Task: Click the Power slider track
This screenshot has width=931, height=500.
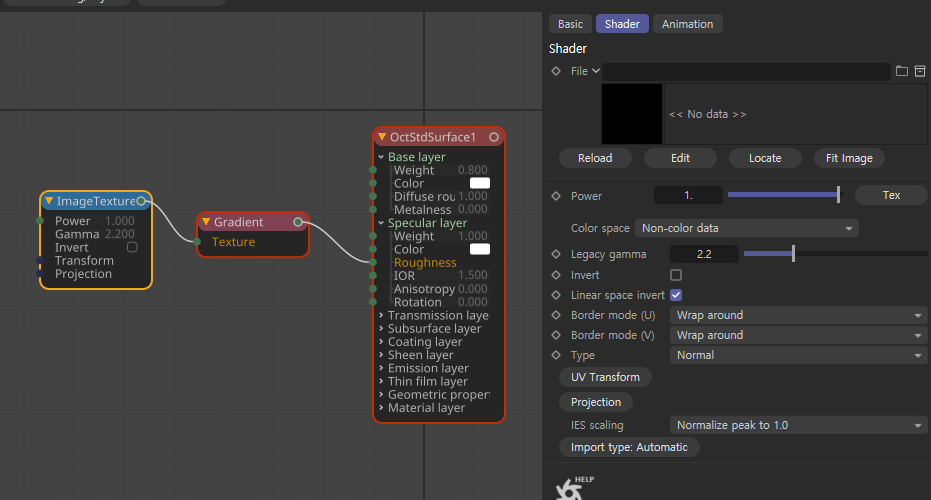Action: (784, 195)
